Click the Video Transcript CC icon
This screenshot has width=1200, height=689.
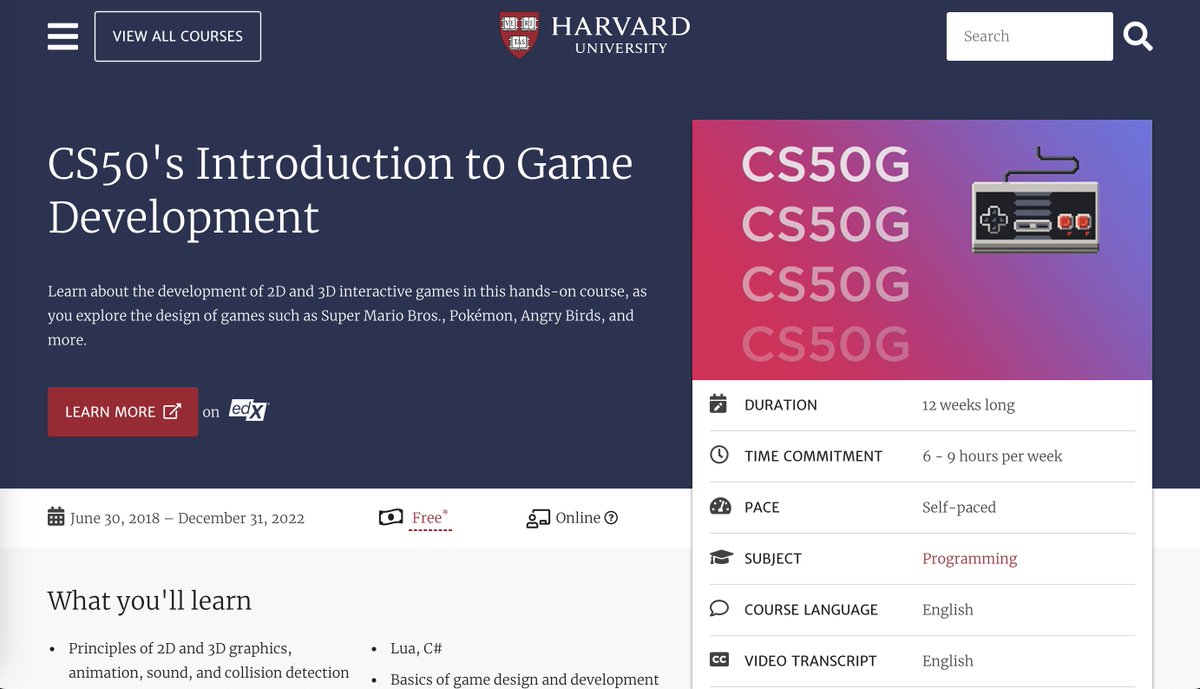tap(719, 660)
